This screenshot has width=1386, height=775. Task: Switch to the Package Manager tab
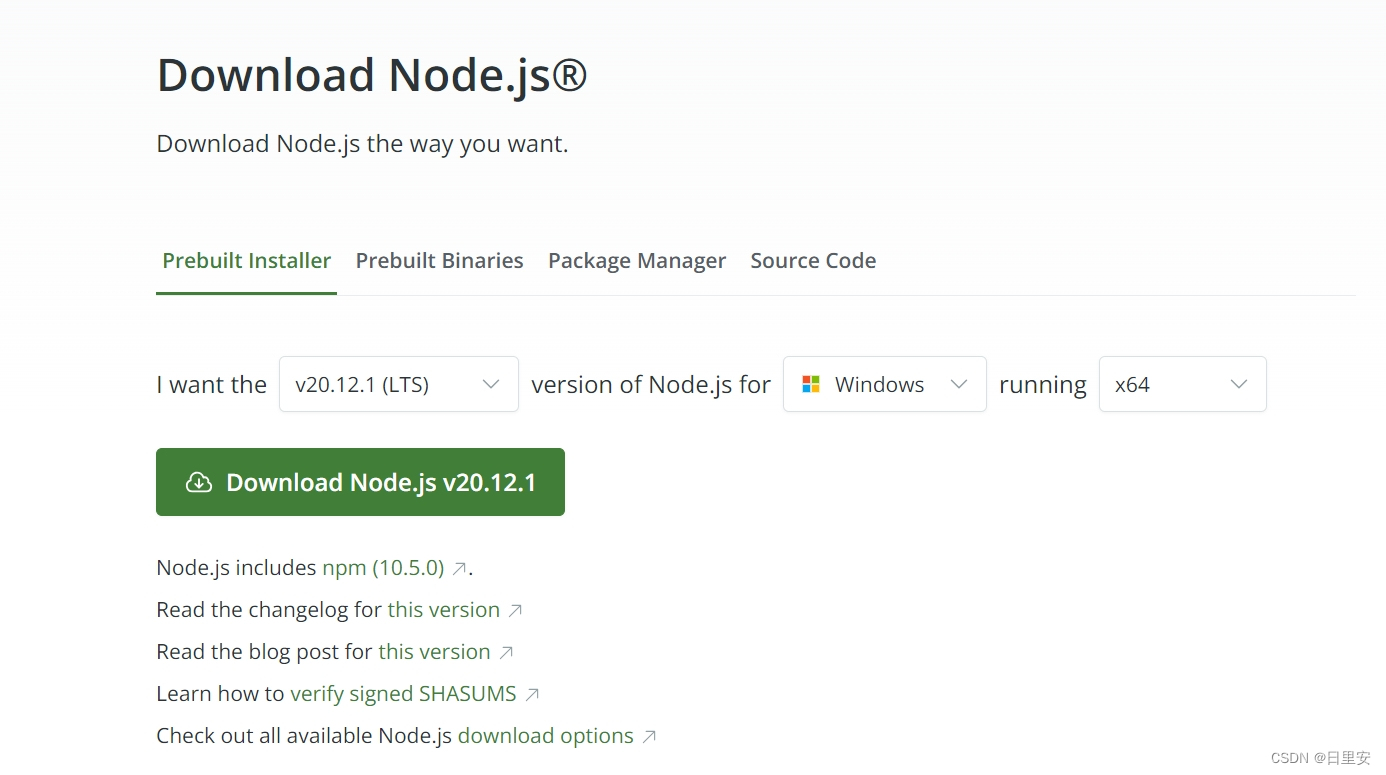(637, 260)
